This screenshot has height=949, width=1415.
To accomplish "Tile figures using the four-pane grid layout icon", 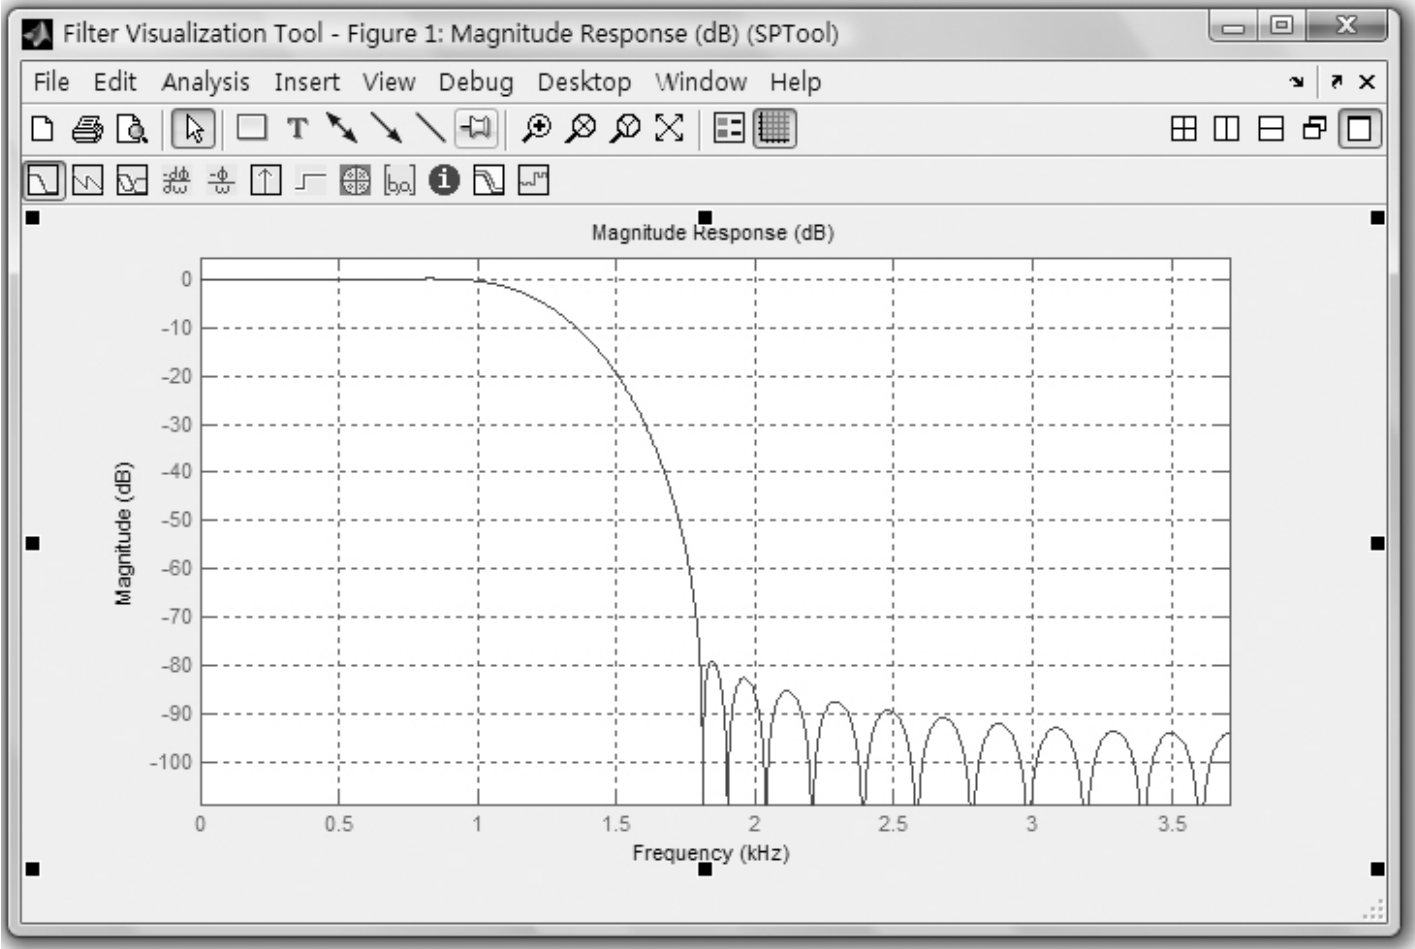I will tap(1183, 129).
